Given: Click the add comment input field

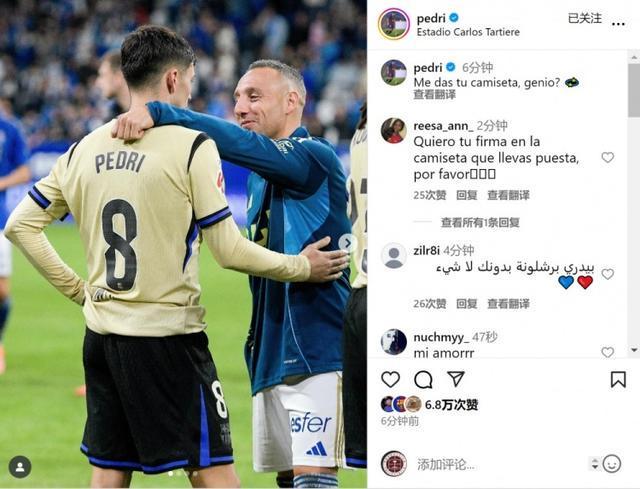Looking at the screenshot, I should coord(500,464).
